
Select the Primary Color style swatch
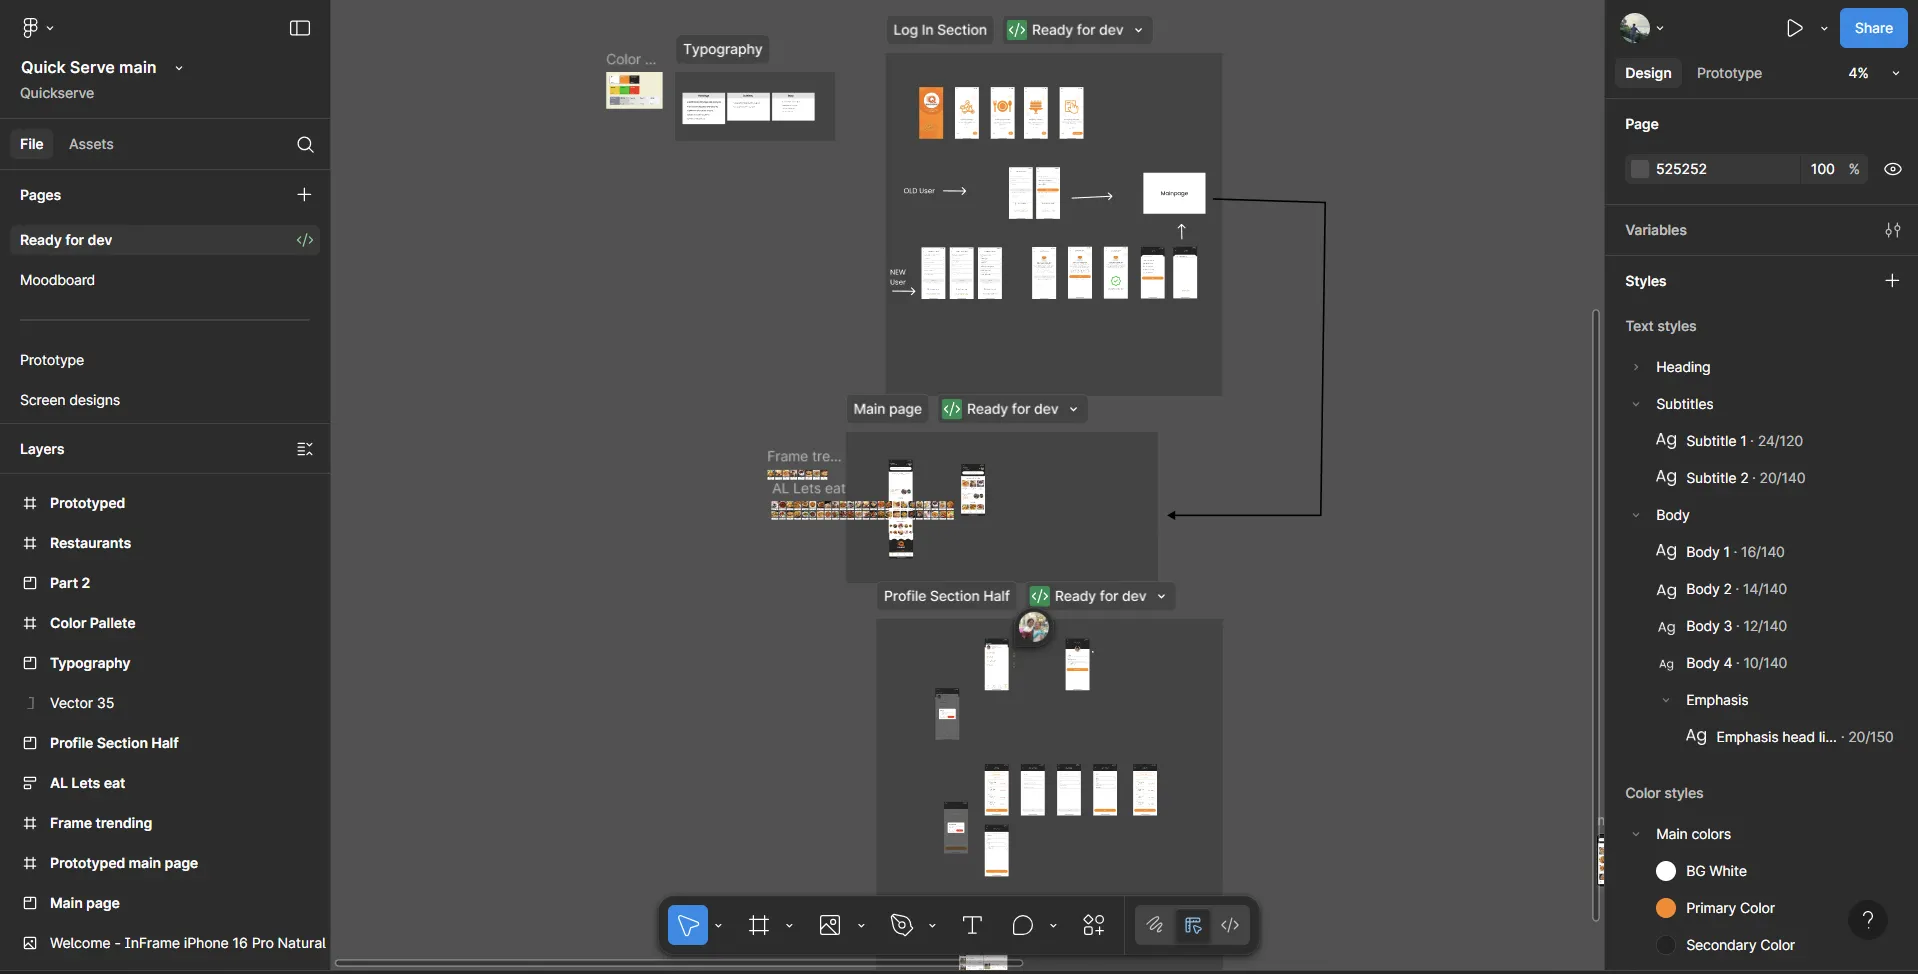click(x=1665, y=908)
